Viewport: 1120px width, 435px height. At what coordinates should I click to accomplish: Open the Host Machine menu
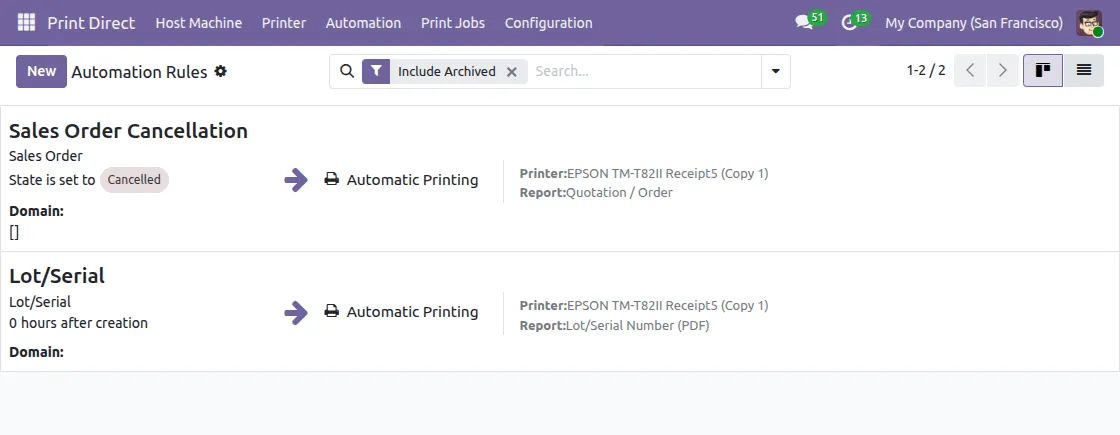coord(199,22)
